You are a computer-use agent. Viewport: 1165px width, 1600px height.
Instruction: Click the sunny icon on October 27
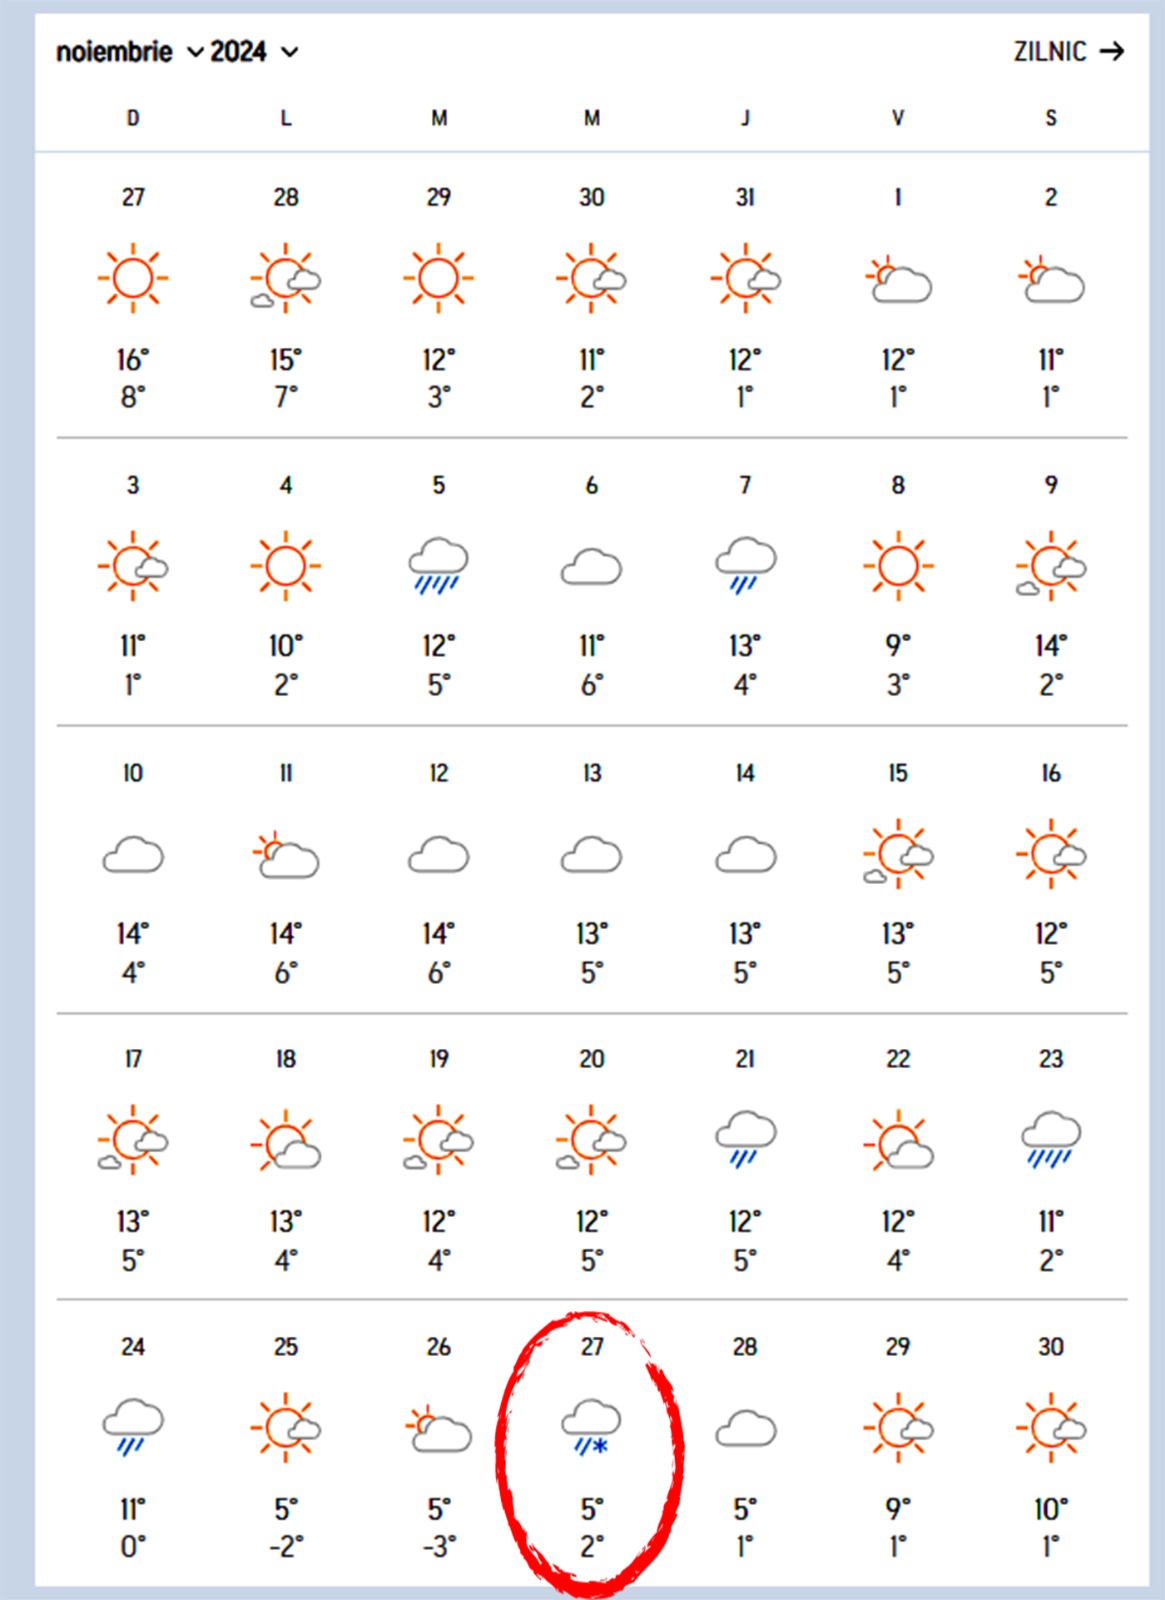click(133, 277)
